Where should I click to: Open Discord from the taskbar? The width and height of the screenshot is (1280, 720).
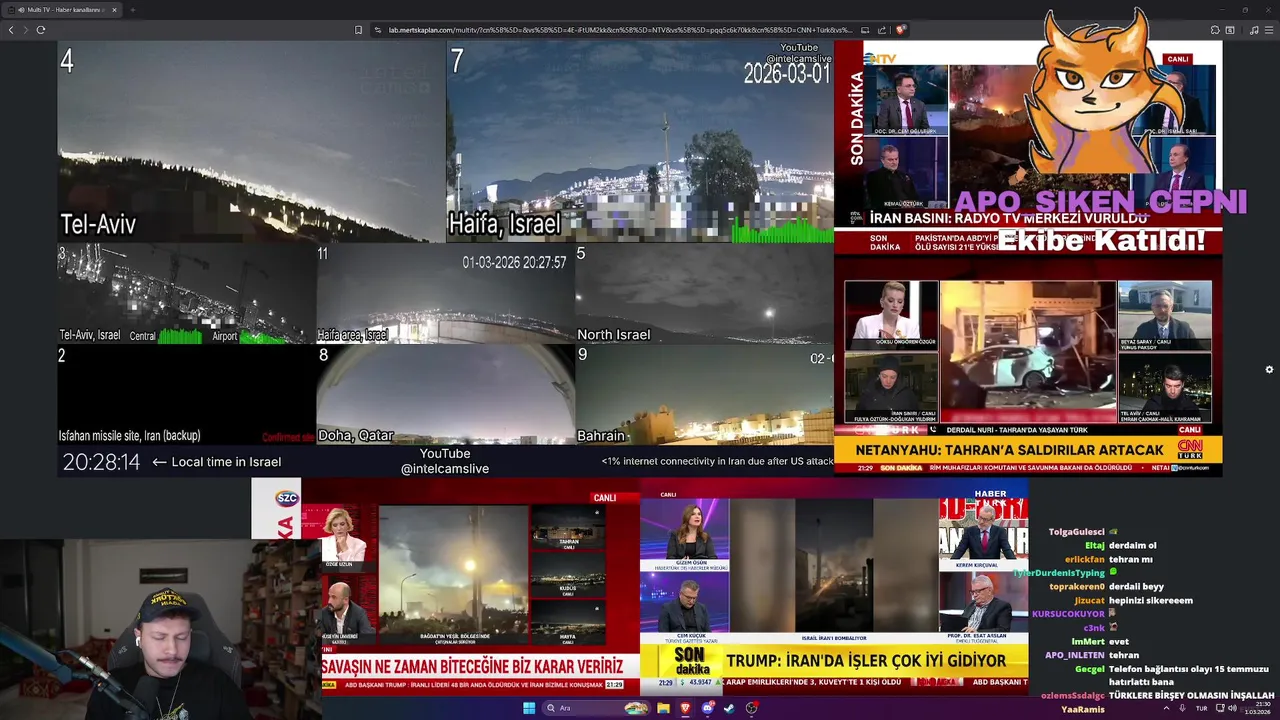tap(707, 708)
